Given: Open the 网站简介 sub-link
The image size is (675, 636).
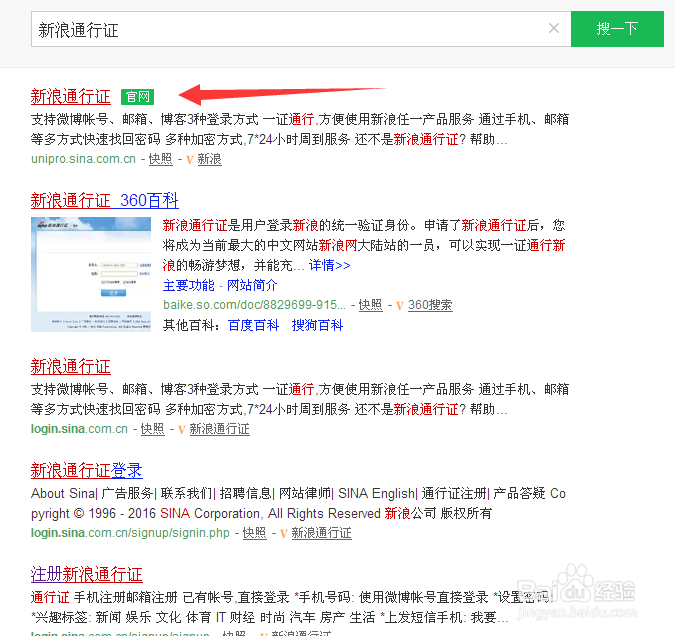Looking at the screenshot, I should click(x=252, y=285).
